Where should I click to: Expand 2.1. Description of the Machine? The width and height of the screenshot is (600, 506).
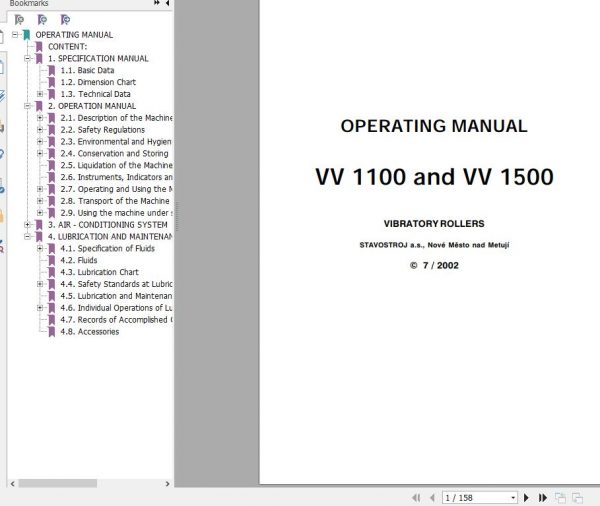click(x=40, y=118)
